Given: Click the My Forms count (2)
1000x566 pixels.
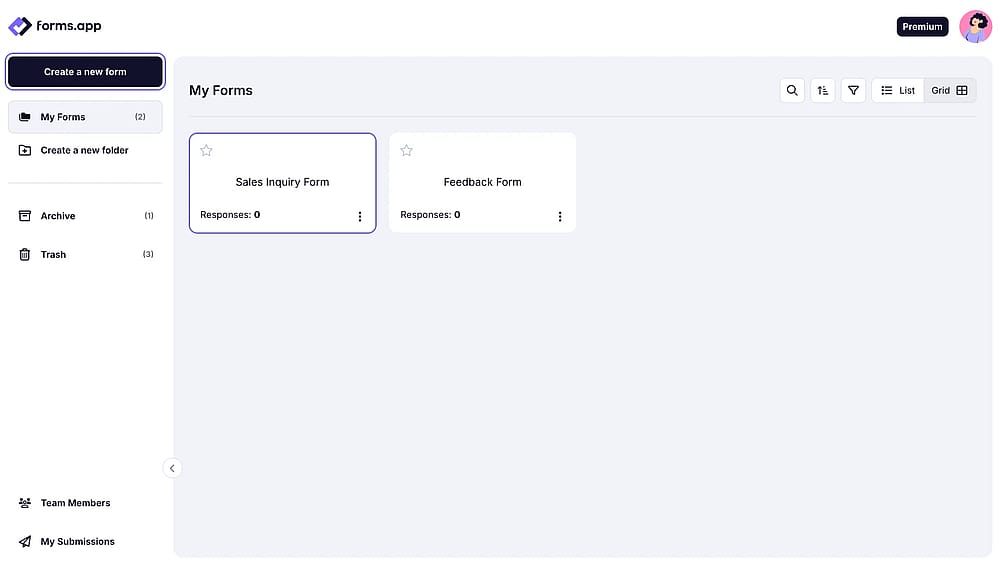Looking at the screenshot, I should (140, 117).
